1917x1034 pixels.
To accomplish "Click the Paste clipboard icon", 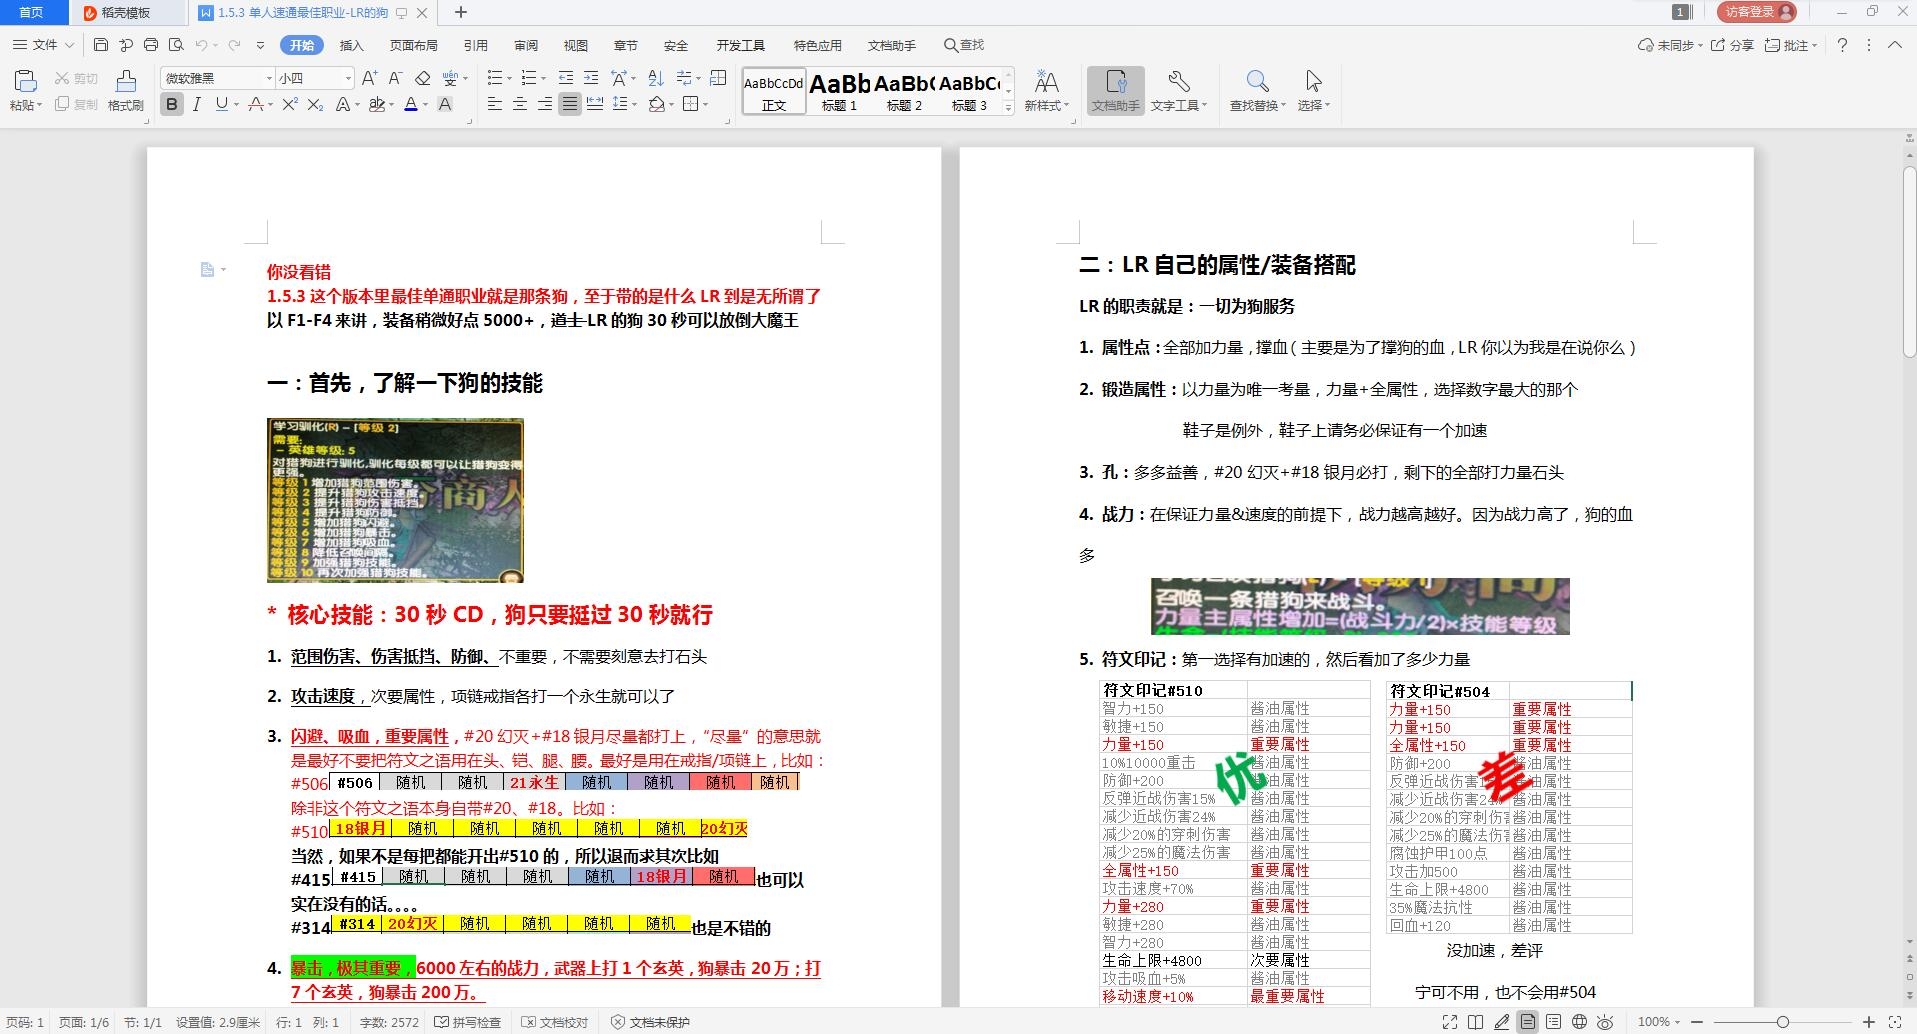I will 25,82.
